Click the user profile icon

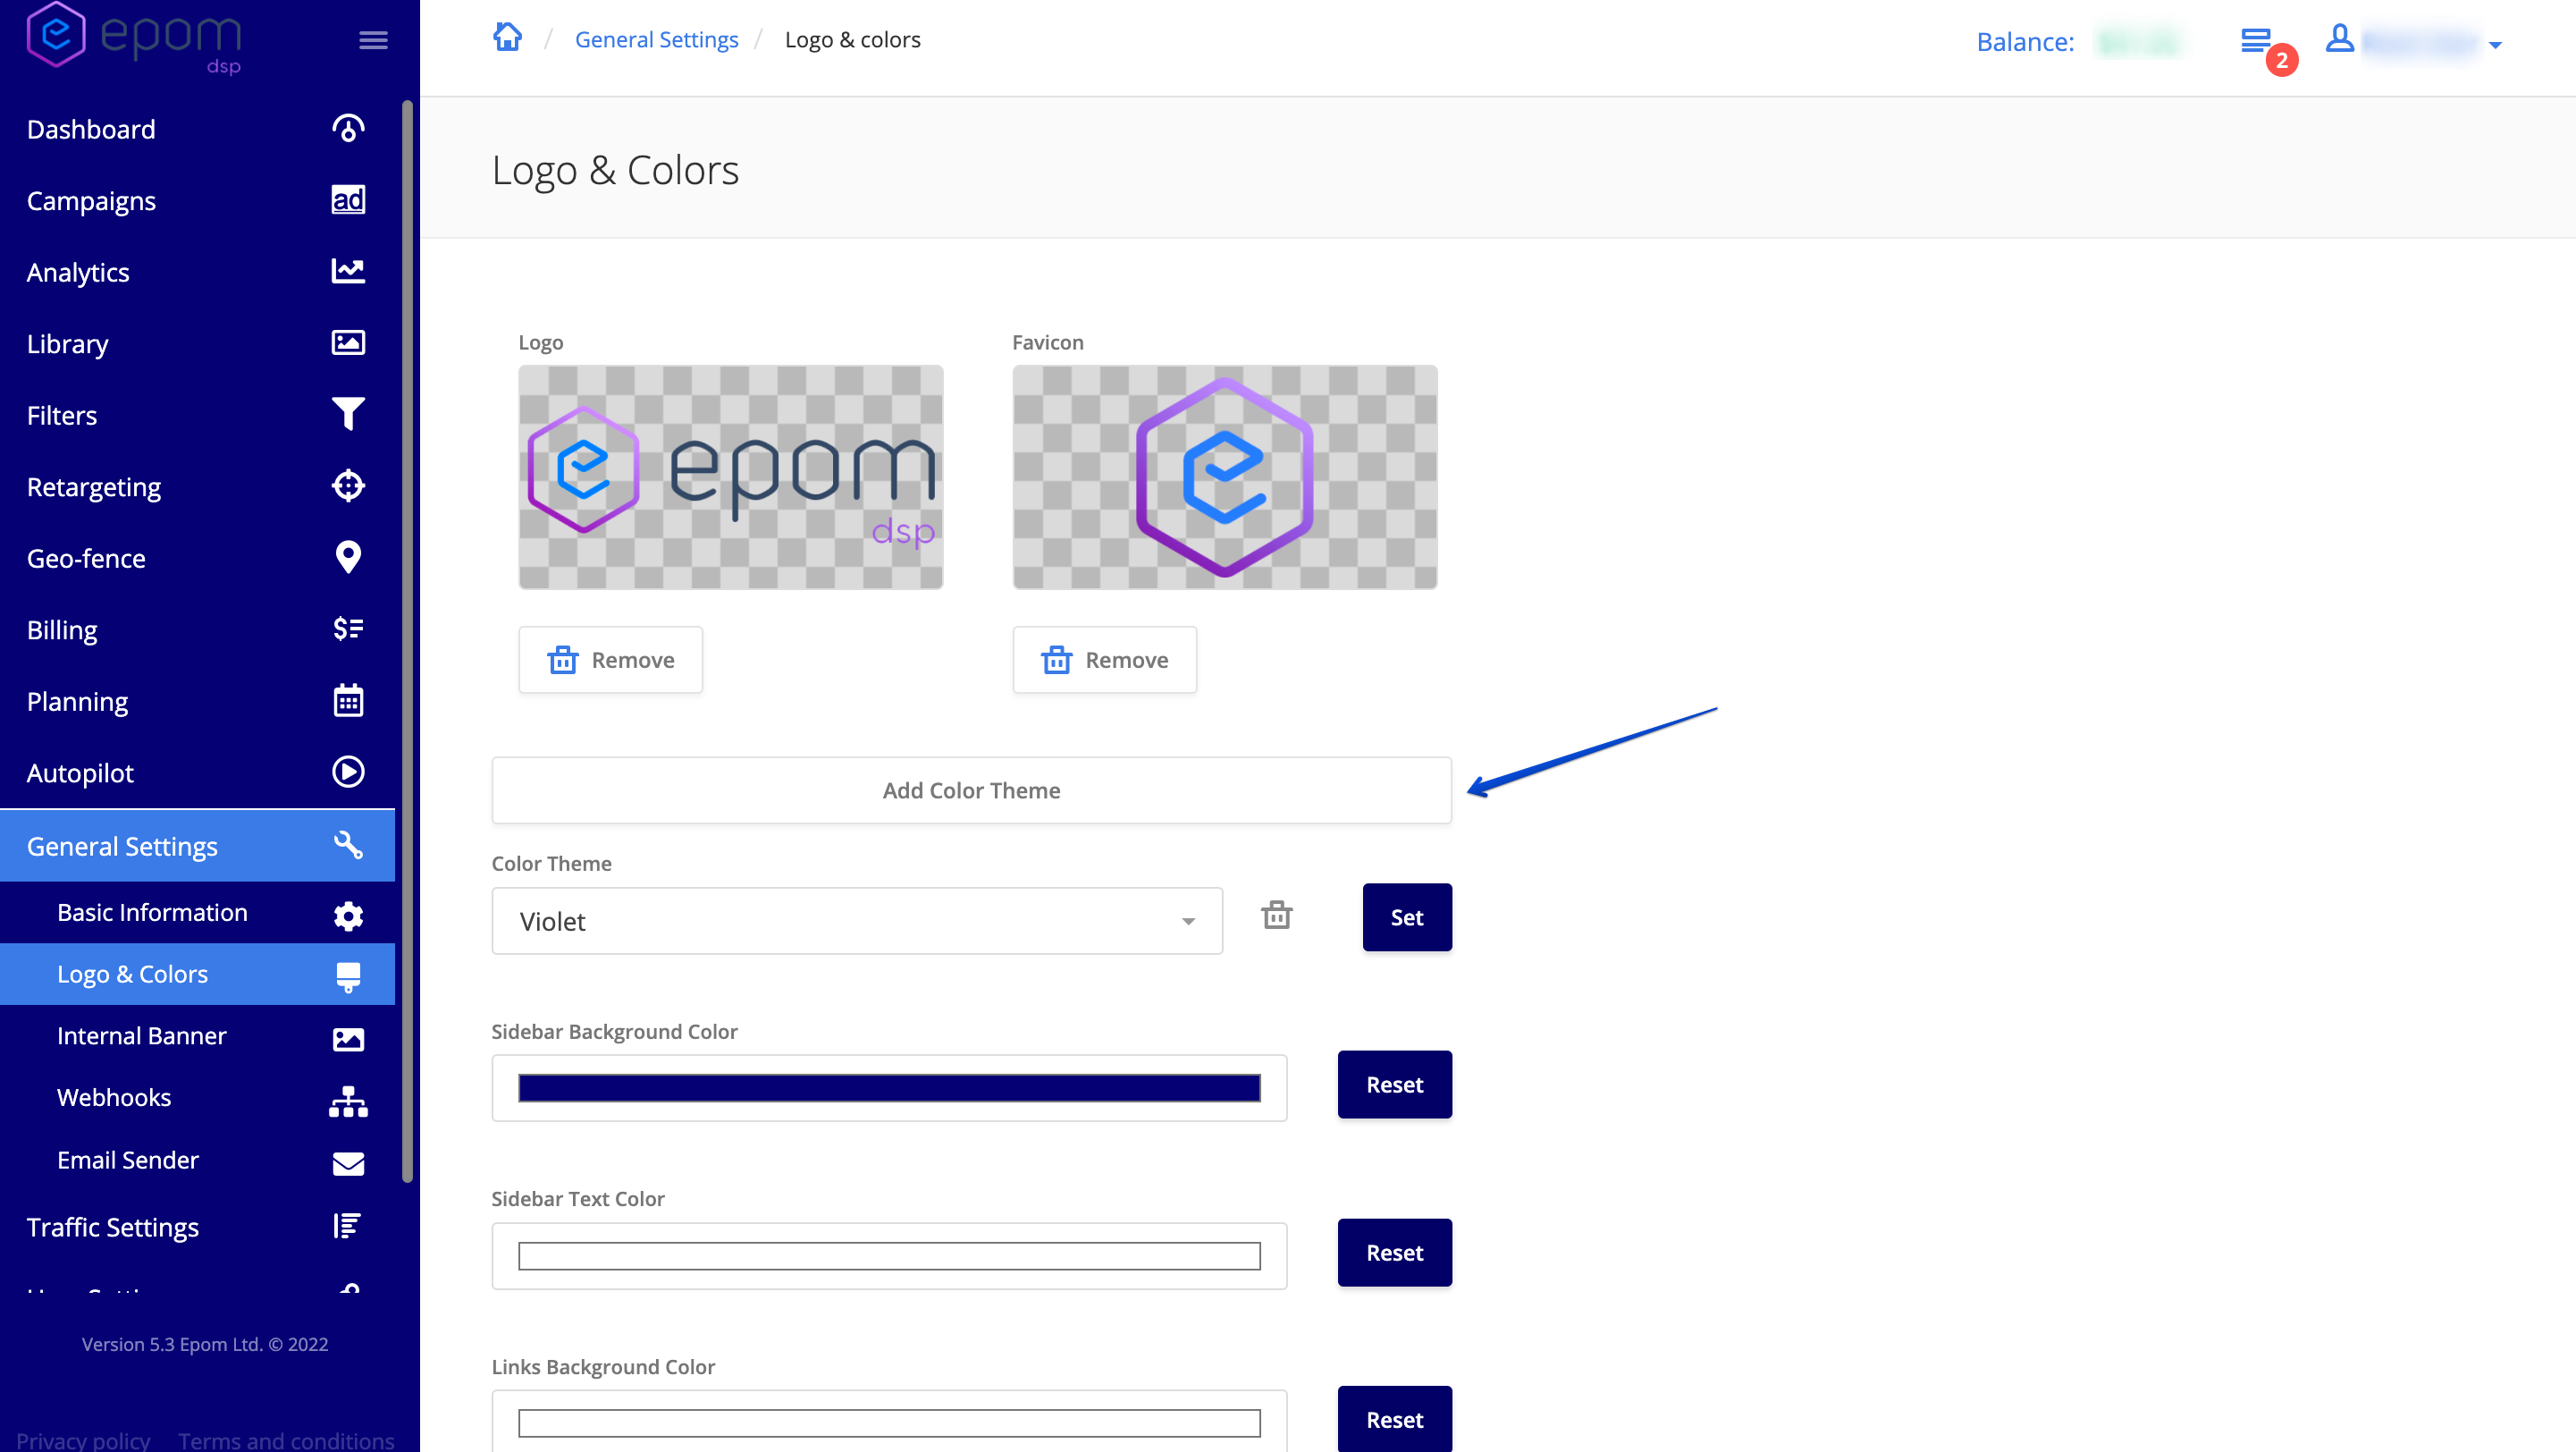(x=2339, y=40)
